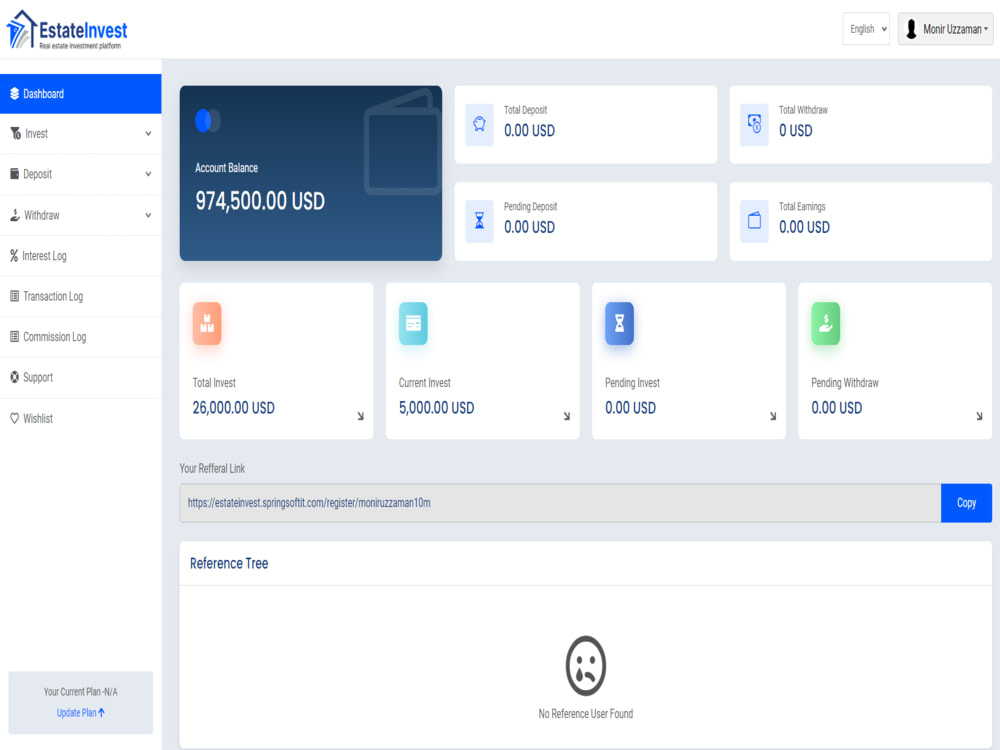The width and height of the screenshot is (1000, 750).
Task: Click the Update Plan link
Action: (x=80, y=712)
